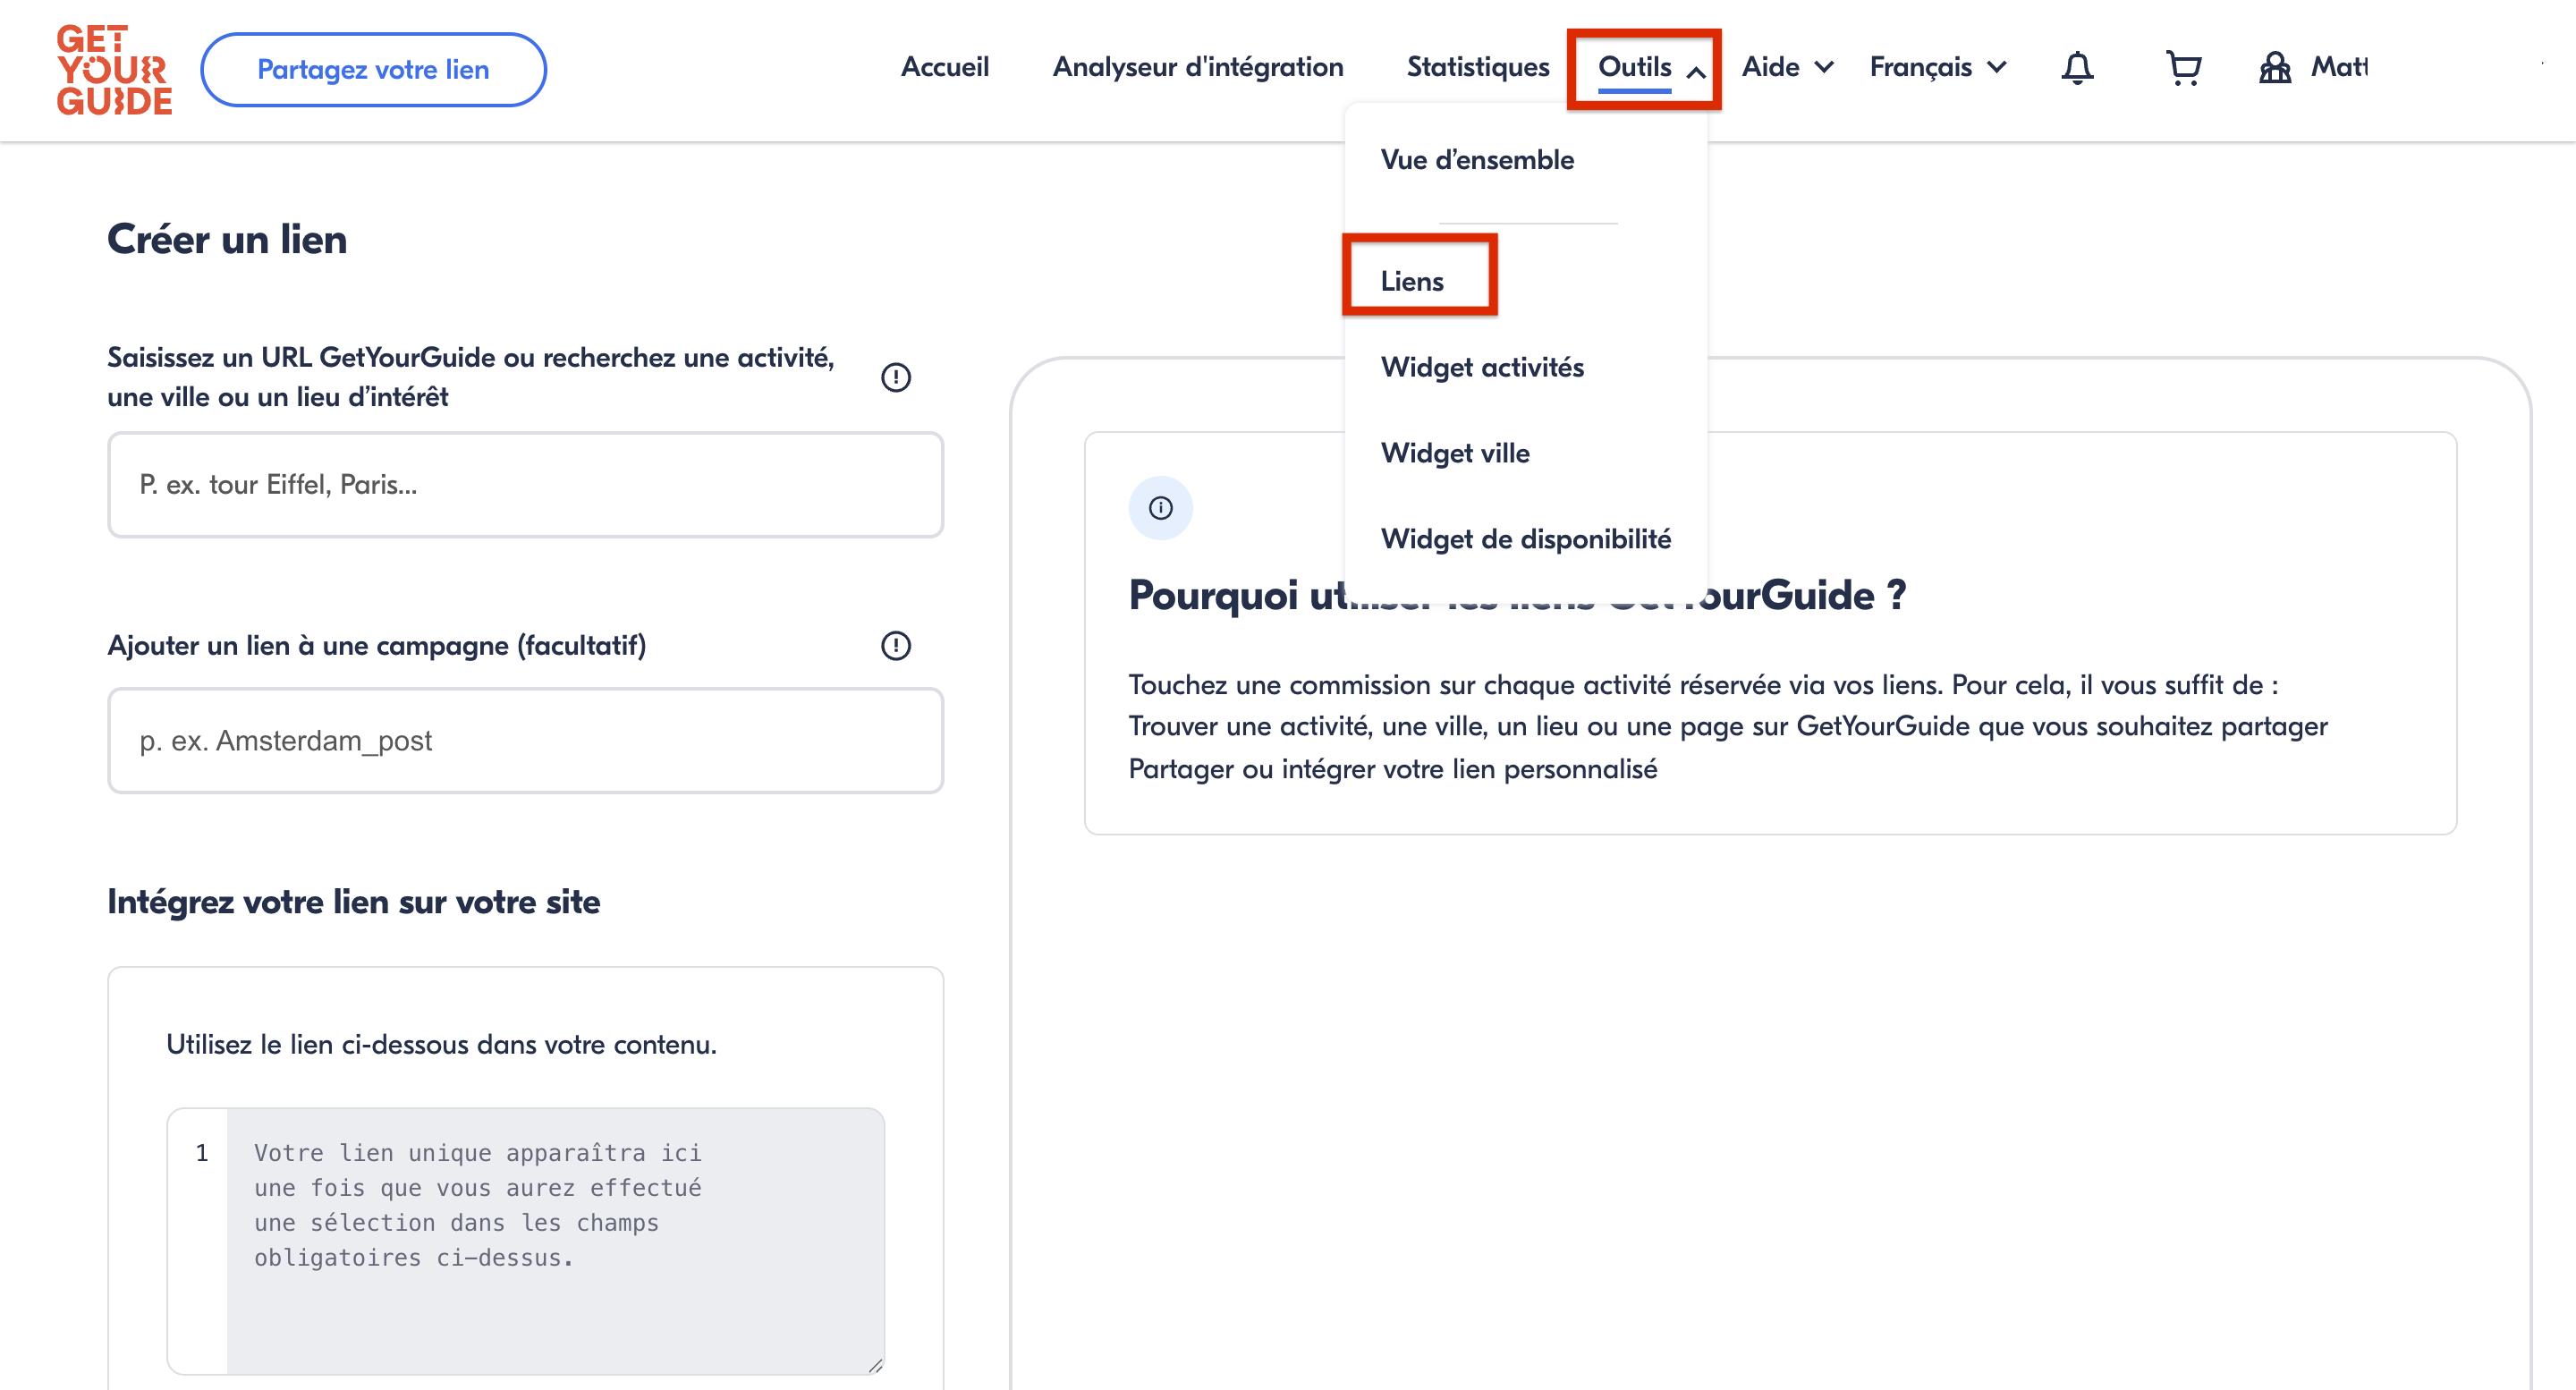Screen dimensions: 2576x1390
Task: Choose Vue d'ensemble menu entry
Action: [1477, 160]
